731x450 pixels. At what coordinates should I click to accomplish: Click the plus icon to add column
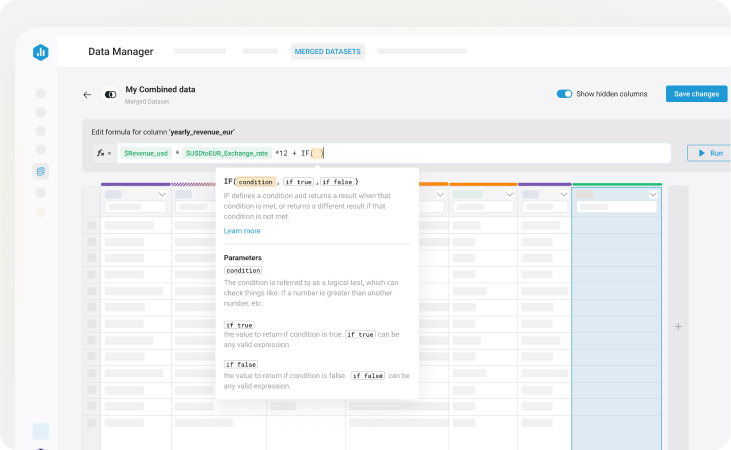pyautogui.click(x=678, y=326)
